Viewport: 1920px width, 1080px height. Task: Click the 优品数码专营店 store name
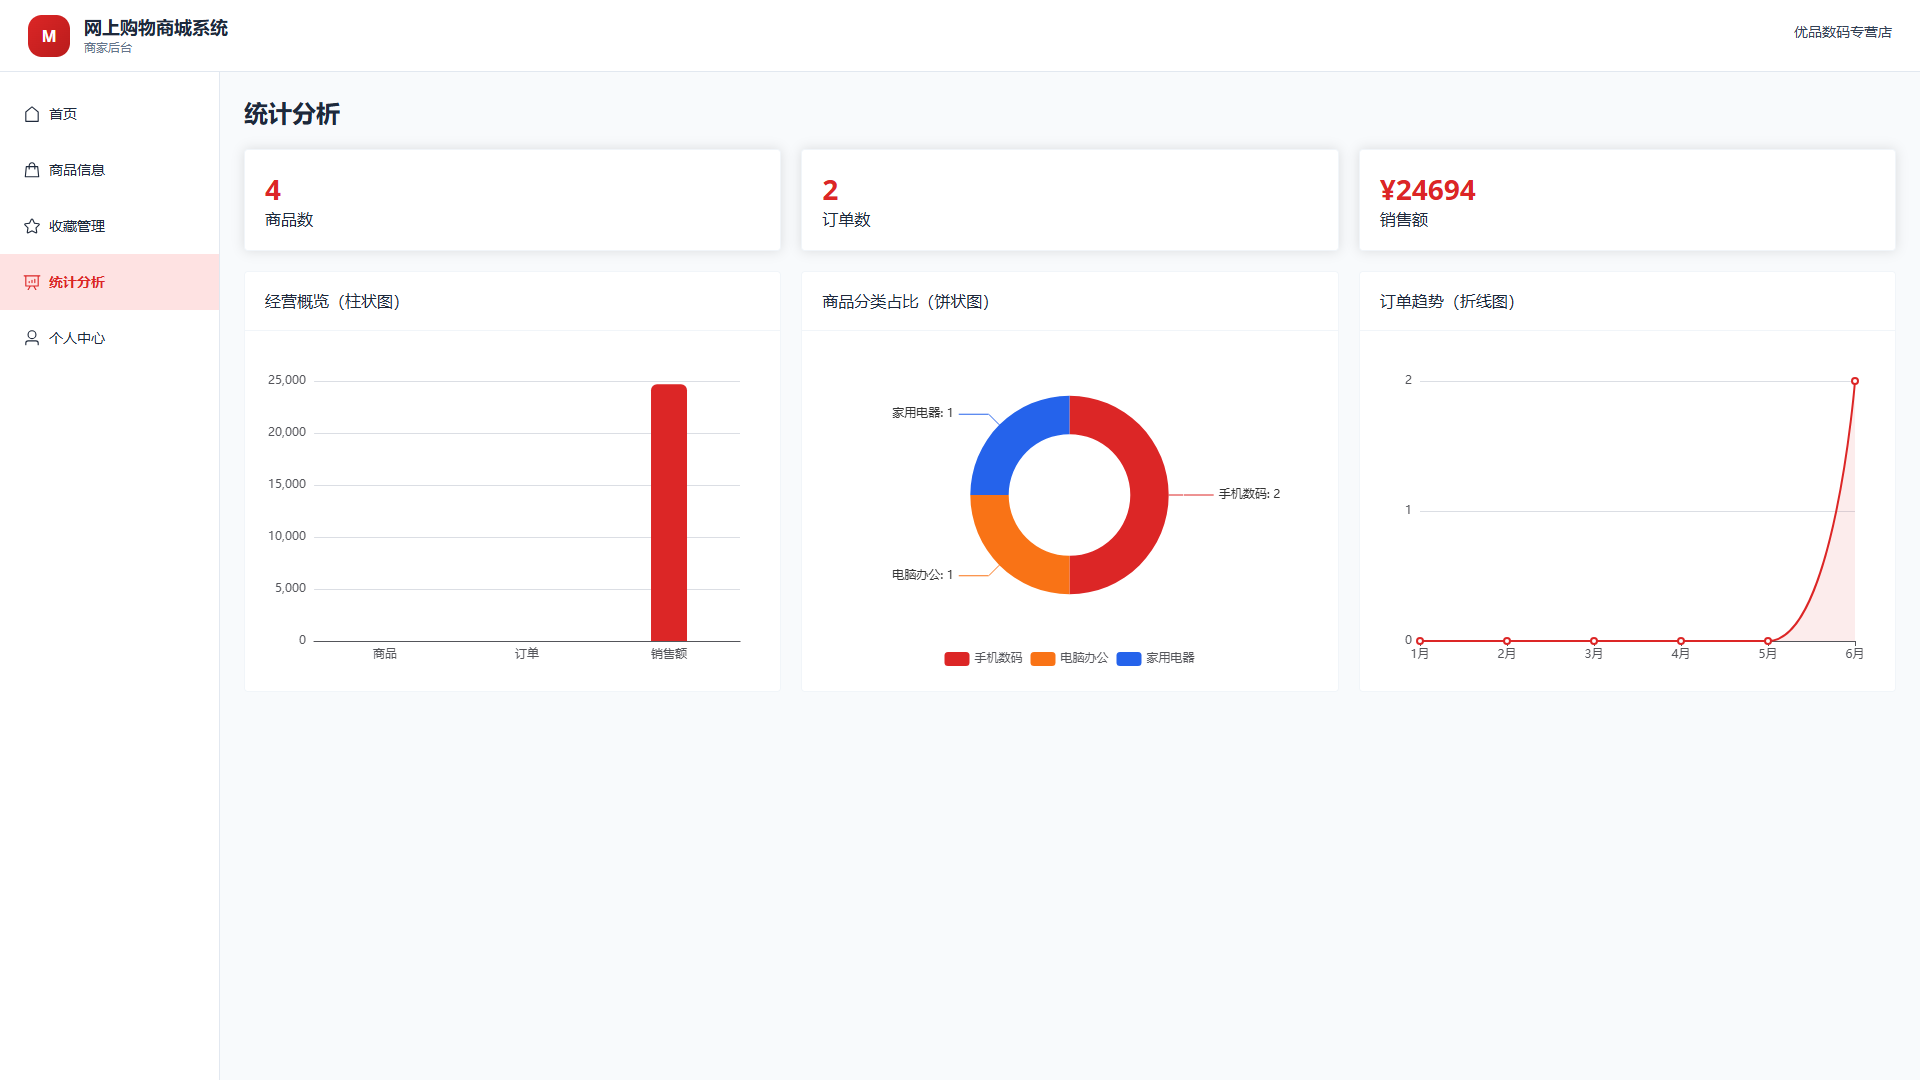pos(1842,32)
